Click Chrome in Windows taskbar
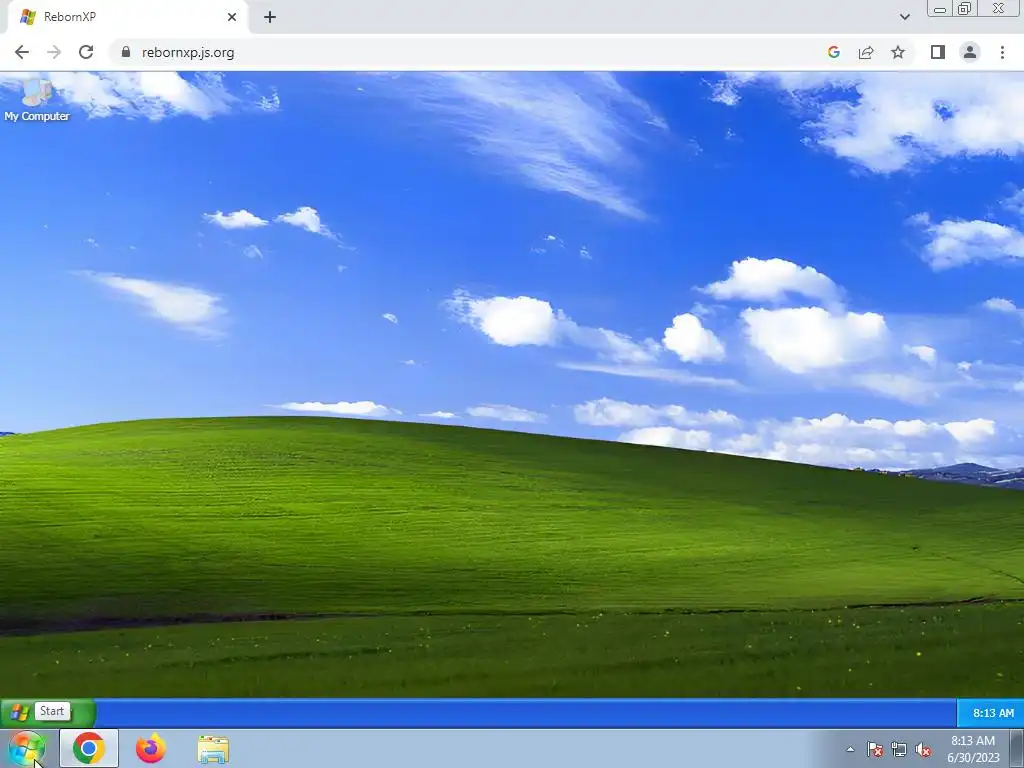The width and height of the screenshot is (1024, 768). click(x=89, y=748)
